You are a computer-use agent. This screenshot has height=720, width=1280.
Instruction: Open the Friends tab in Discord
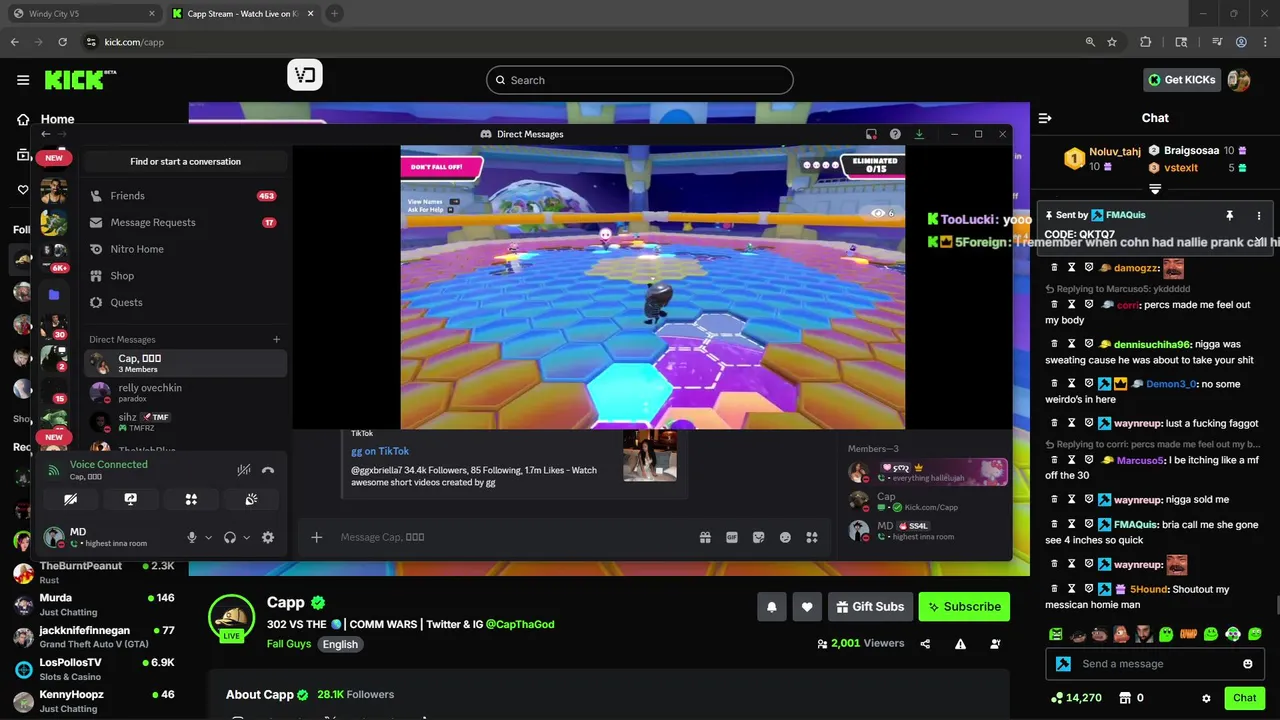[184, 196]
